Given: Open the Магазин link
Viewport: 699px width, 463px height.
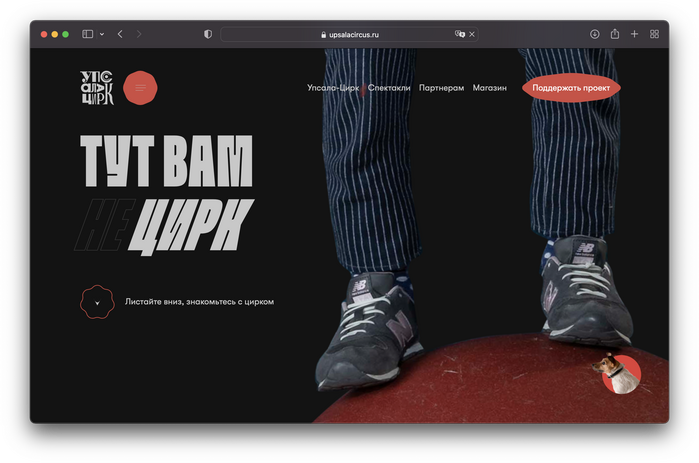Looking at the screenshot, I should coord(489,88).
